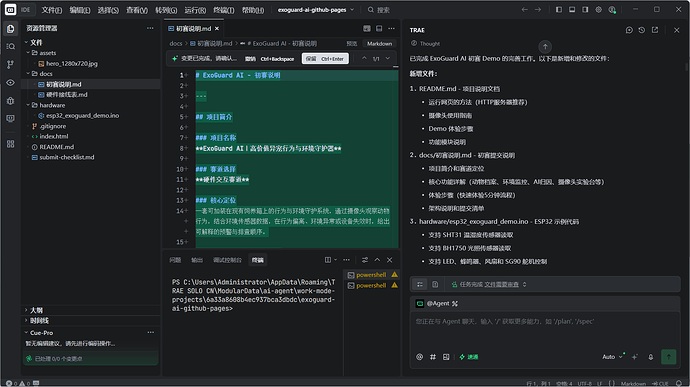The width and height of the screenshot is (690, 387).
Task: Toggle the bottom panel layout icon
Action: 572,10
